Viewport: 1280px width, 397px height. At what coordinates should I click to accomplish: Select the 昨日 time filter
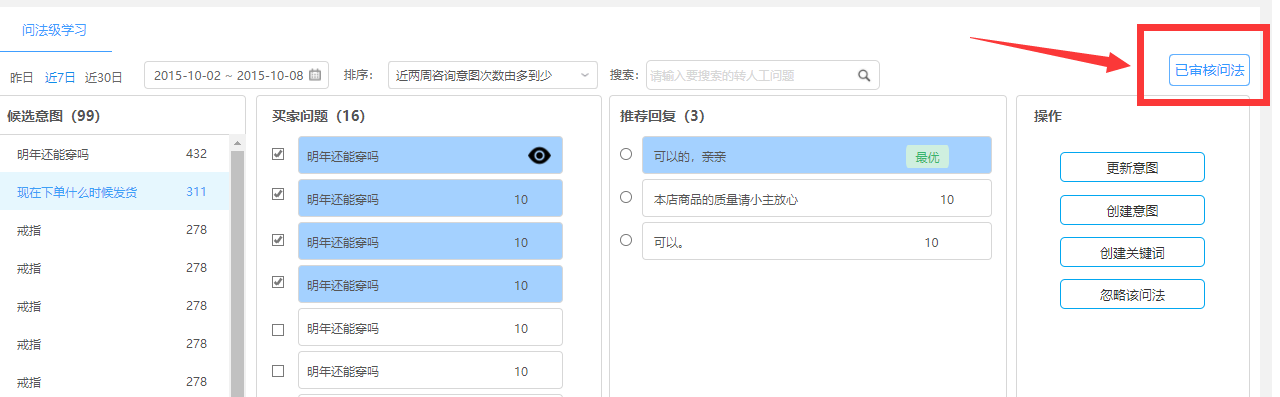click(x=21, y=77)
